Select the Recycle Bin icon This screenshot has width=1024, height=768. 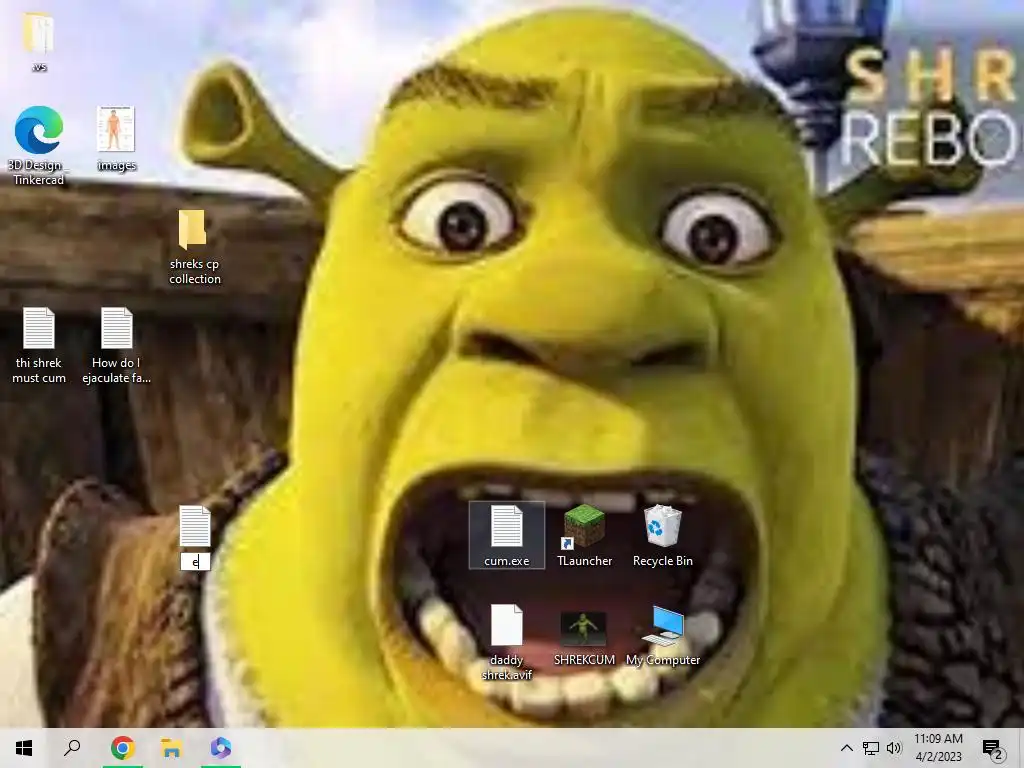[x=662, y=536]
